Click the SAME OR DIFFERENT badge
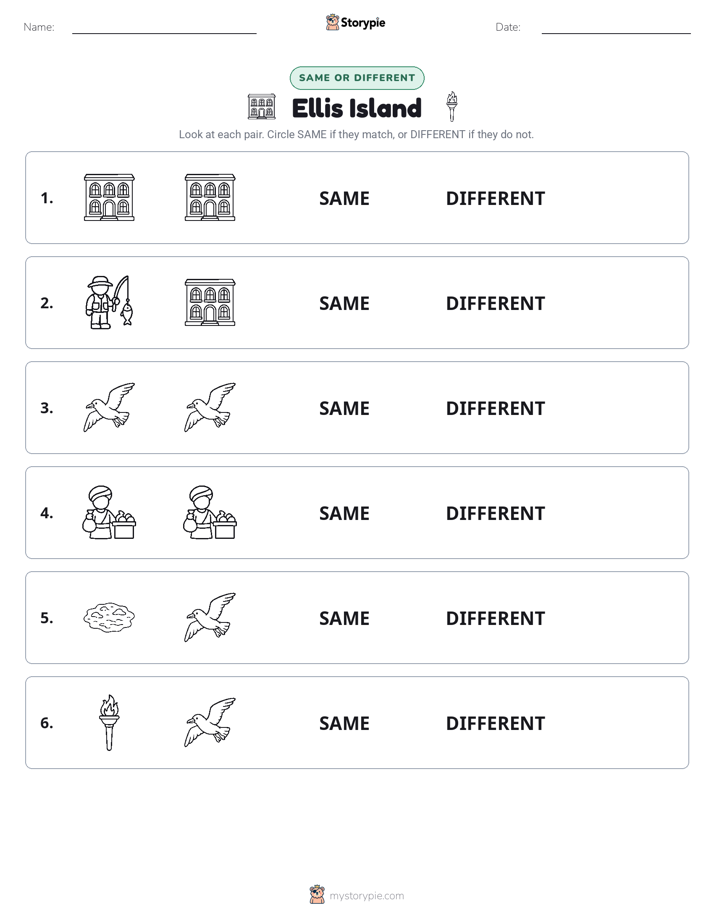The width and height of the screenshot is (714, 924). point(357,78)
